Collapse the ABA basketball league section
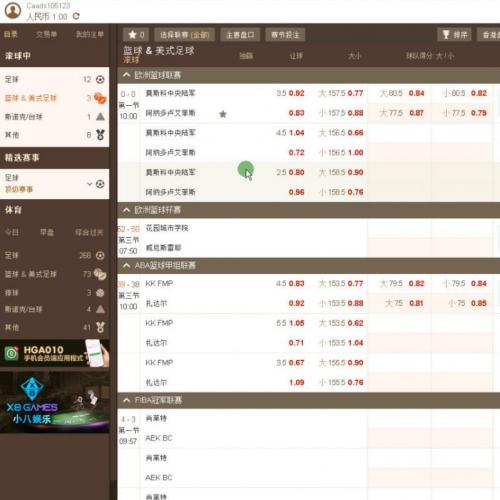The width and height of the screenshot is (500, 500). point(126,265)
